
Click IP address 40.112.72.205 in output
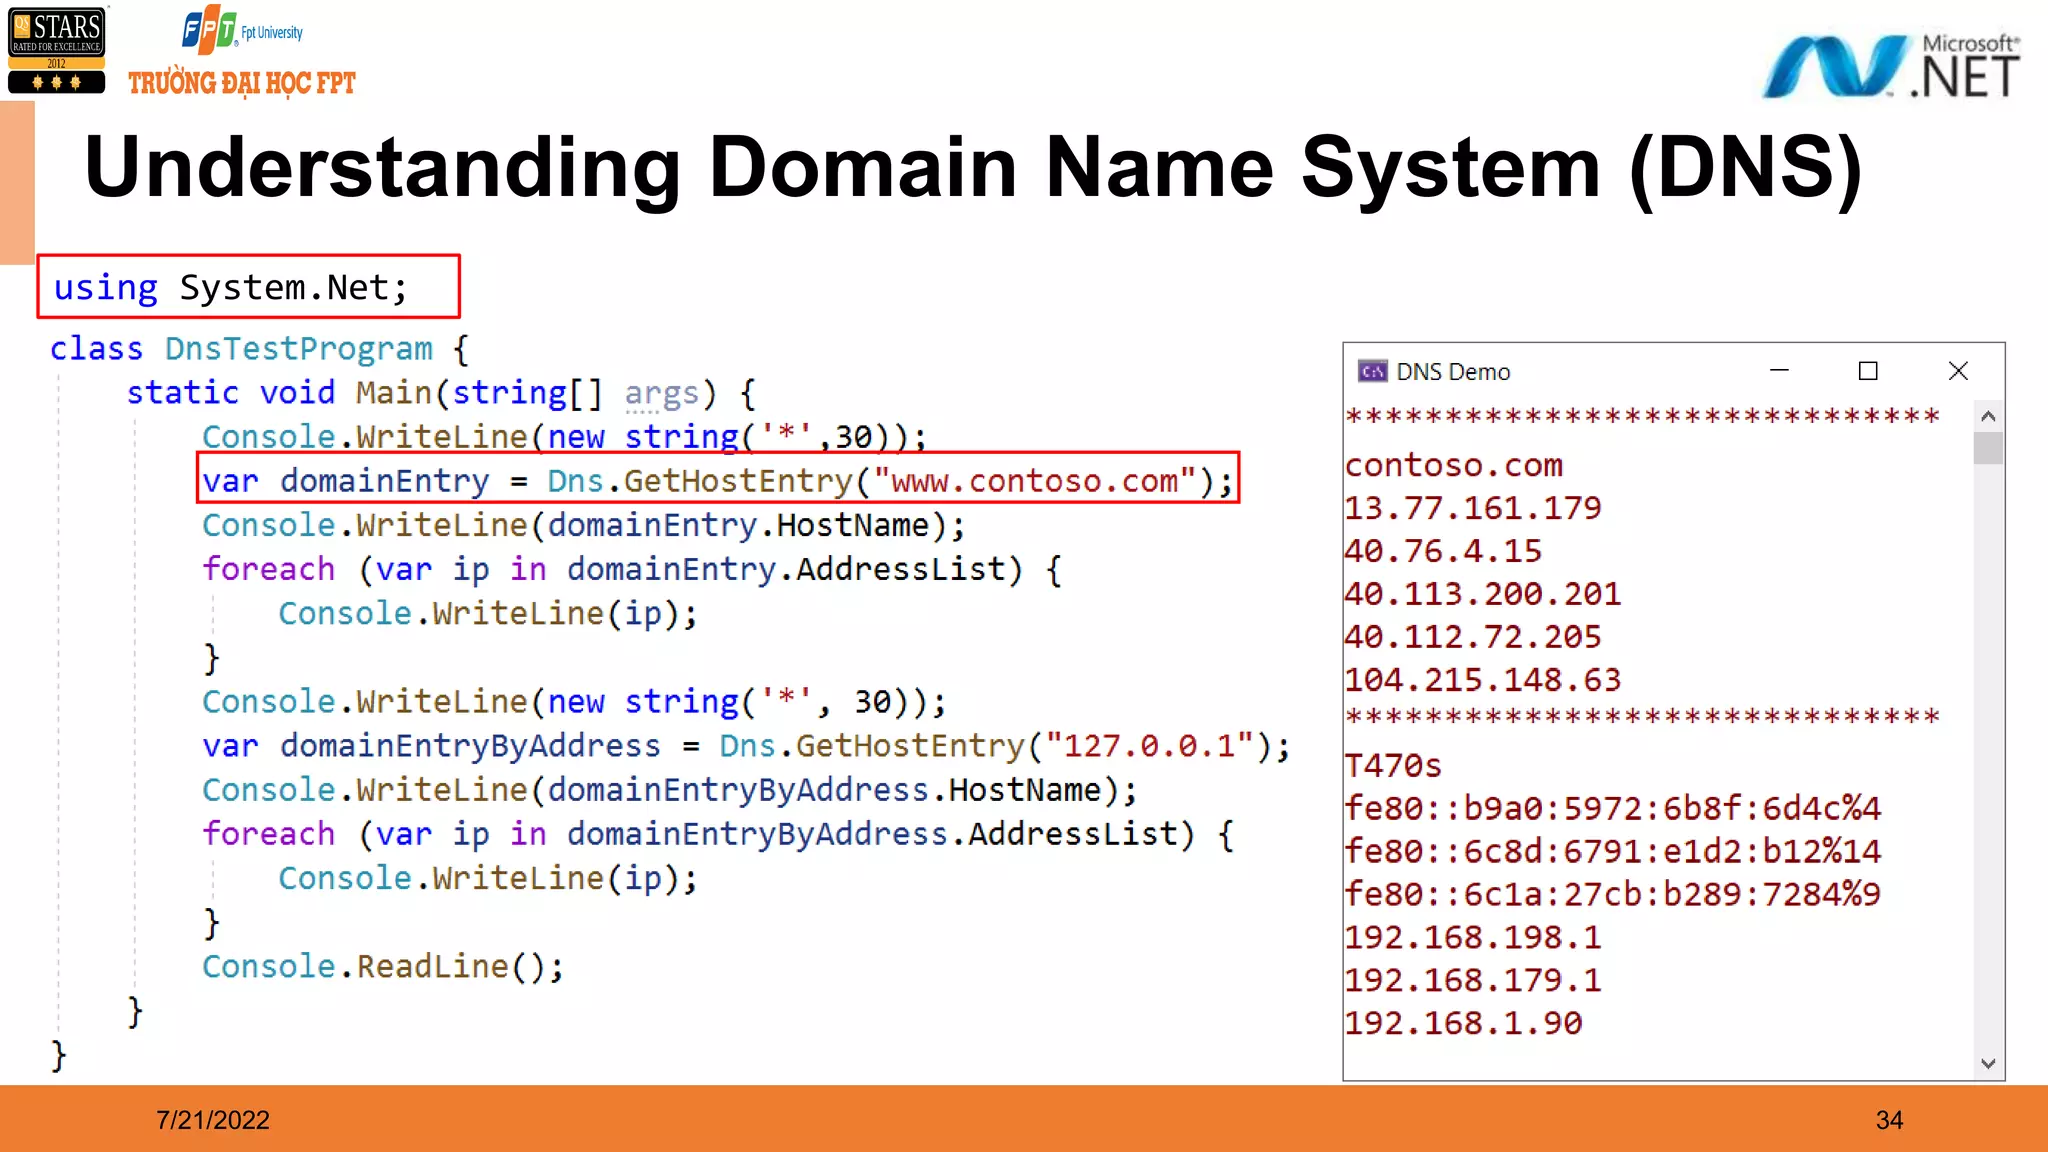click(1472, 637)
